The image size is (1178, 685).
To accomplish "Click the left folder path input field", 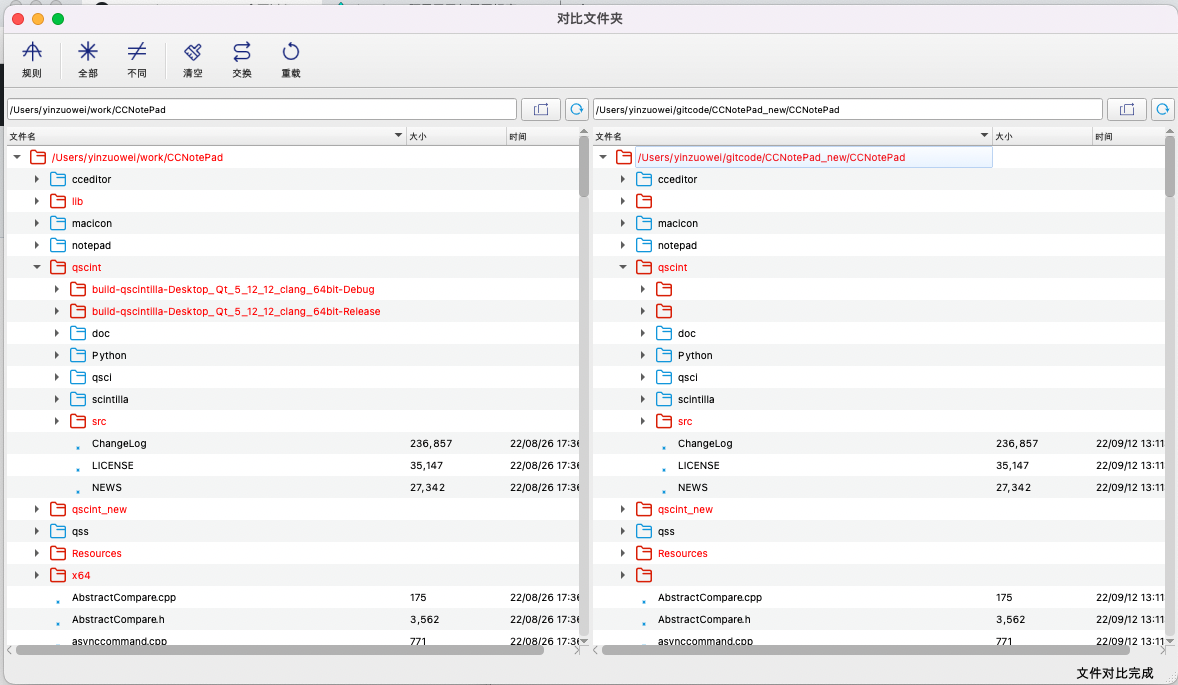I will coord(261,109).
